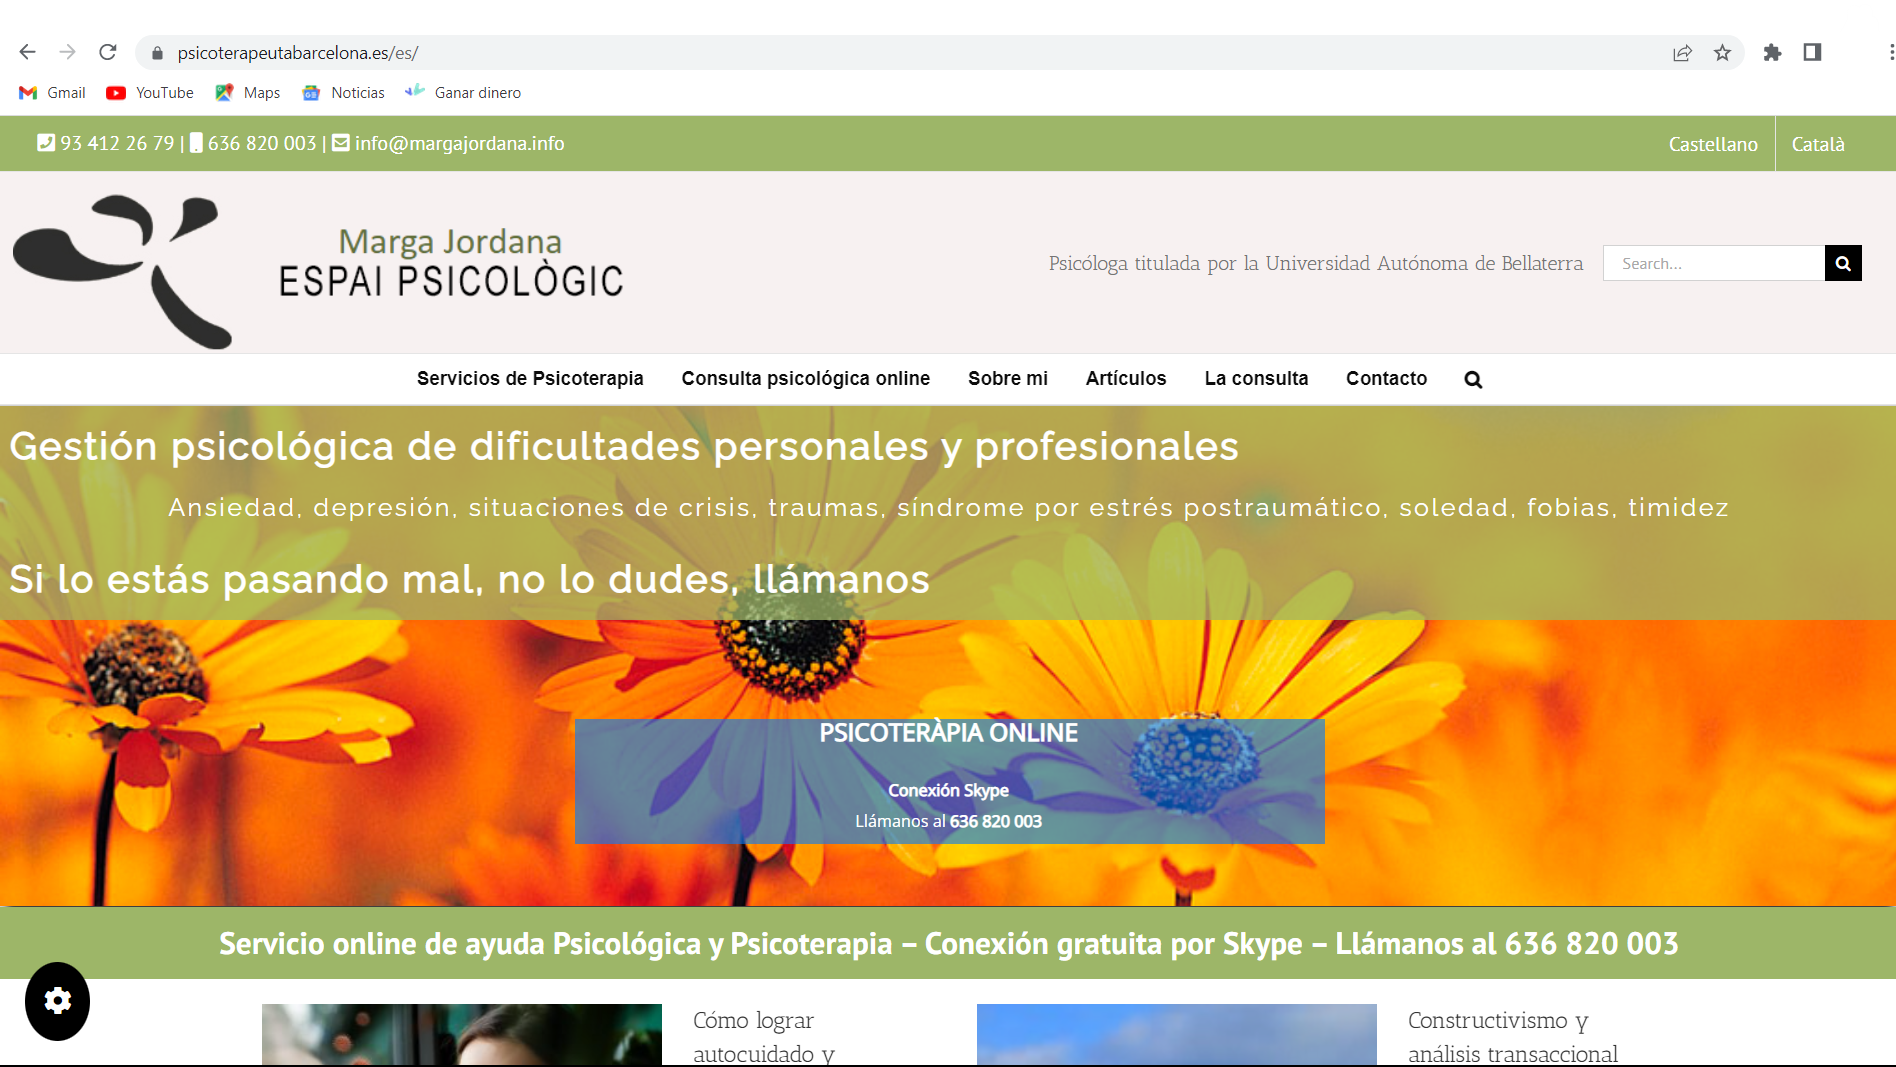Go back using the browser back arrow
Image resolution: width=1896 pixels, height=1067 pixels.
point(27,52)
